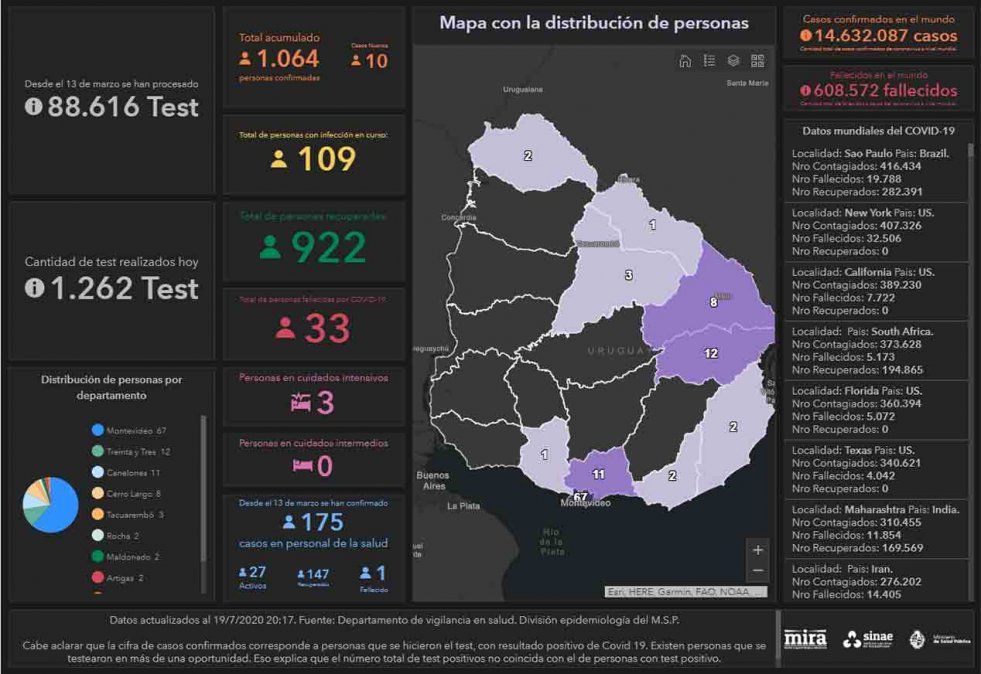The height and width of the screenshot is (674, 981).
Task: Select the New York world data entry
Action: pyautogui.click(x=875, y=232)
